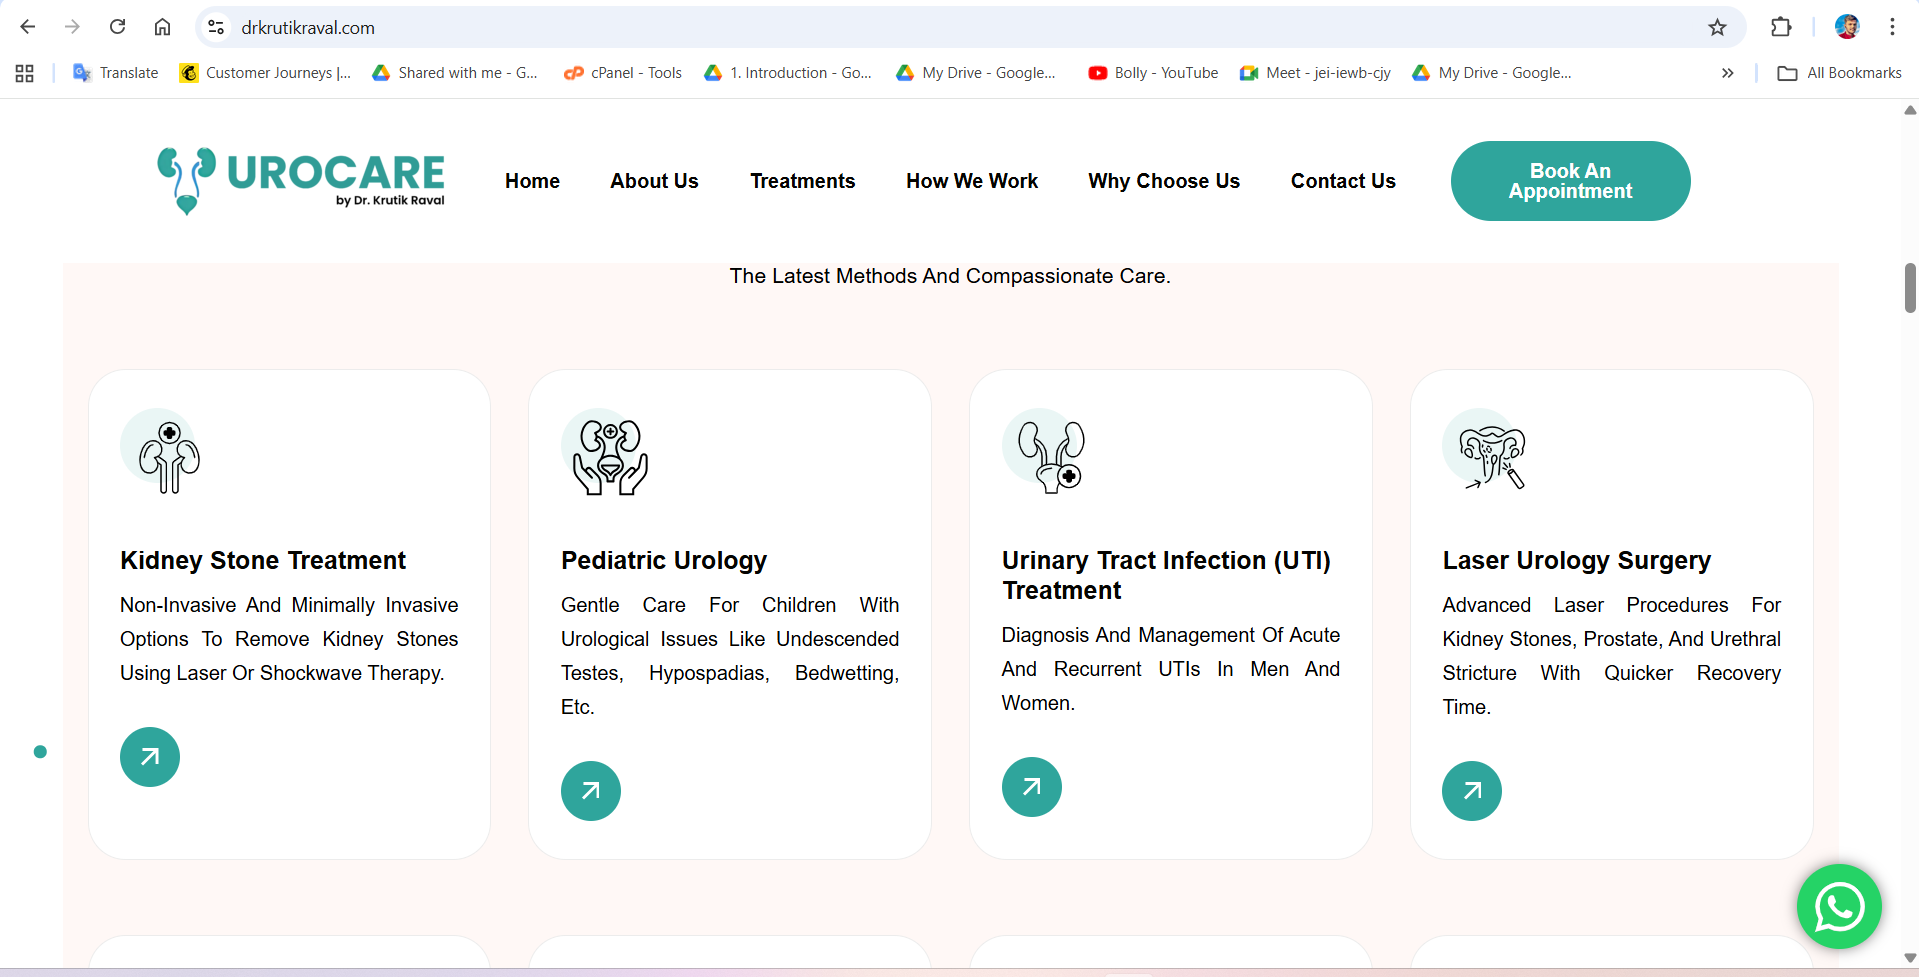Click the address bar showing drkrutikraval.com
This screenshot has height=977, width=1919.
(900, 27)
